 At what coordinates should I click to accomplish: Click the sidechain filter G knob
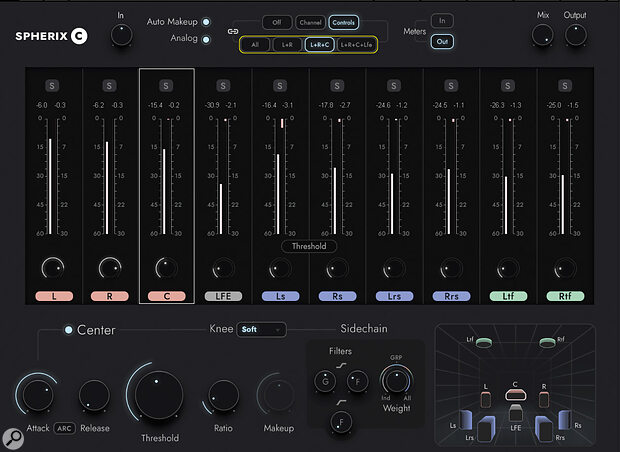point(325,381)
